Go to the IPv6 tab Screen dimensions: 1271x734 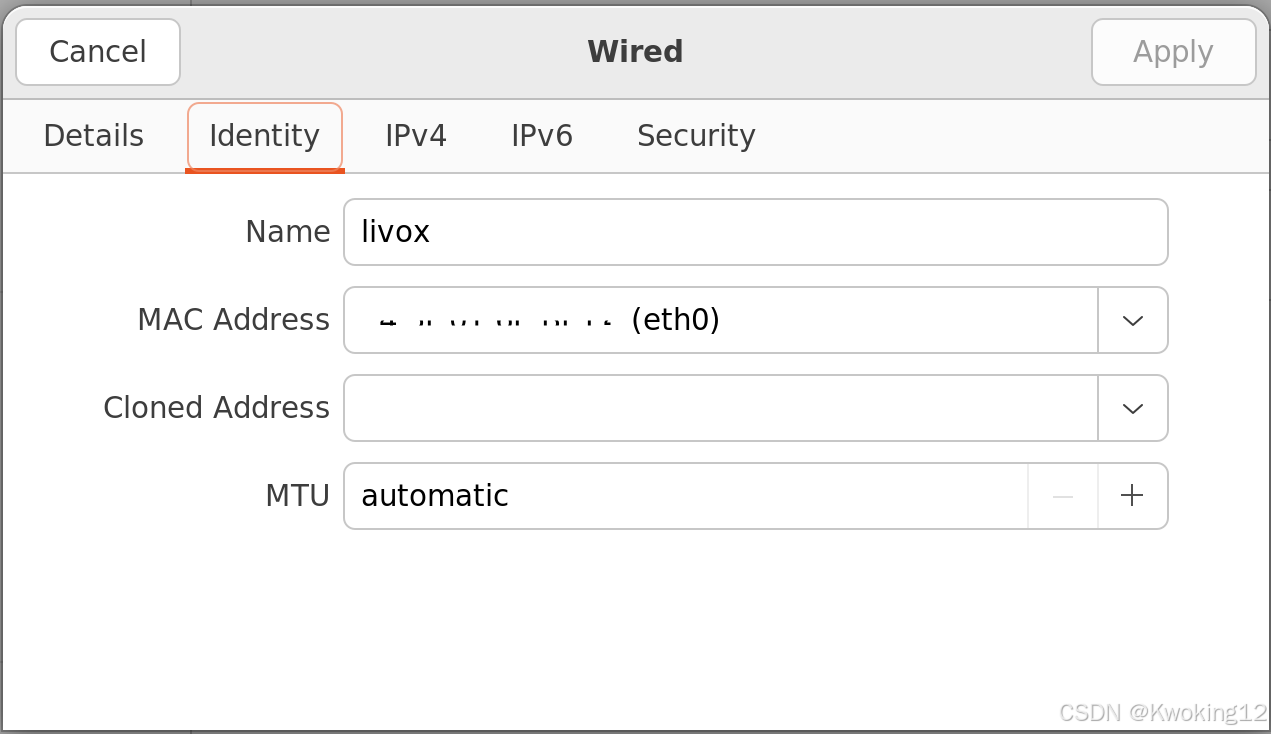point(542,136)
